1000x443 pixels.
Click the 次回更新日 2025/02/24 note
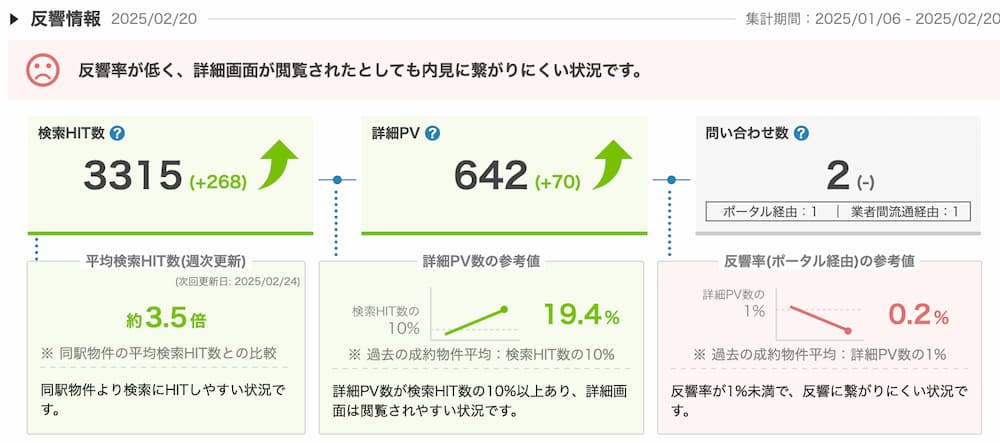pos(237,280)
